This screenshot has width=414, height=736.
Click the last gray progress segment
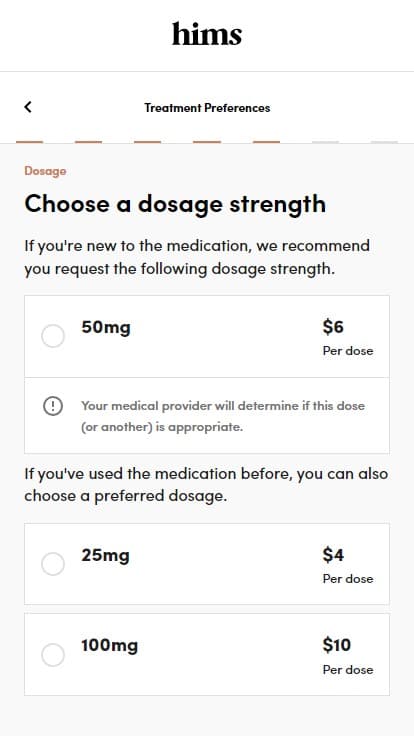click(384, 142)
